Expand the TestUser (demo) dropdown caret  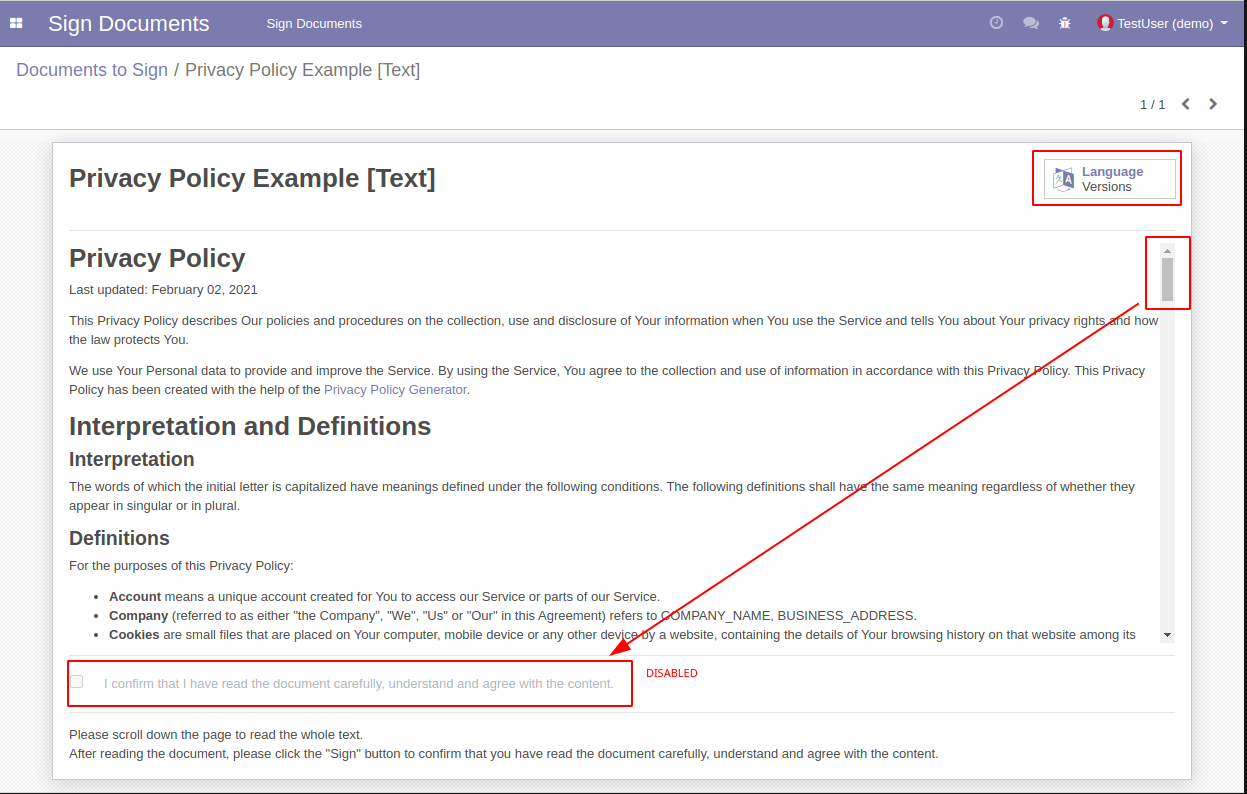(x=1225, y=23)
